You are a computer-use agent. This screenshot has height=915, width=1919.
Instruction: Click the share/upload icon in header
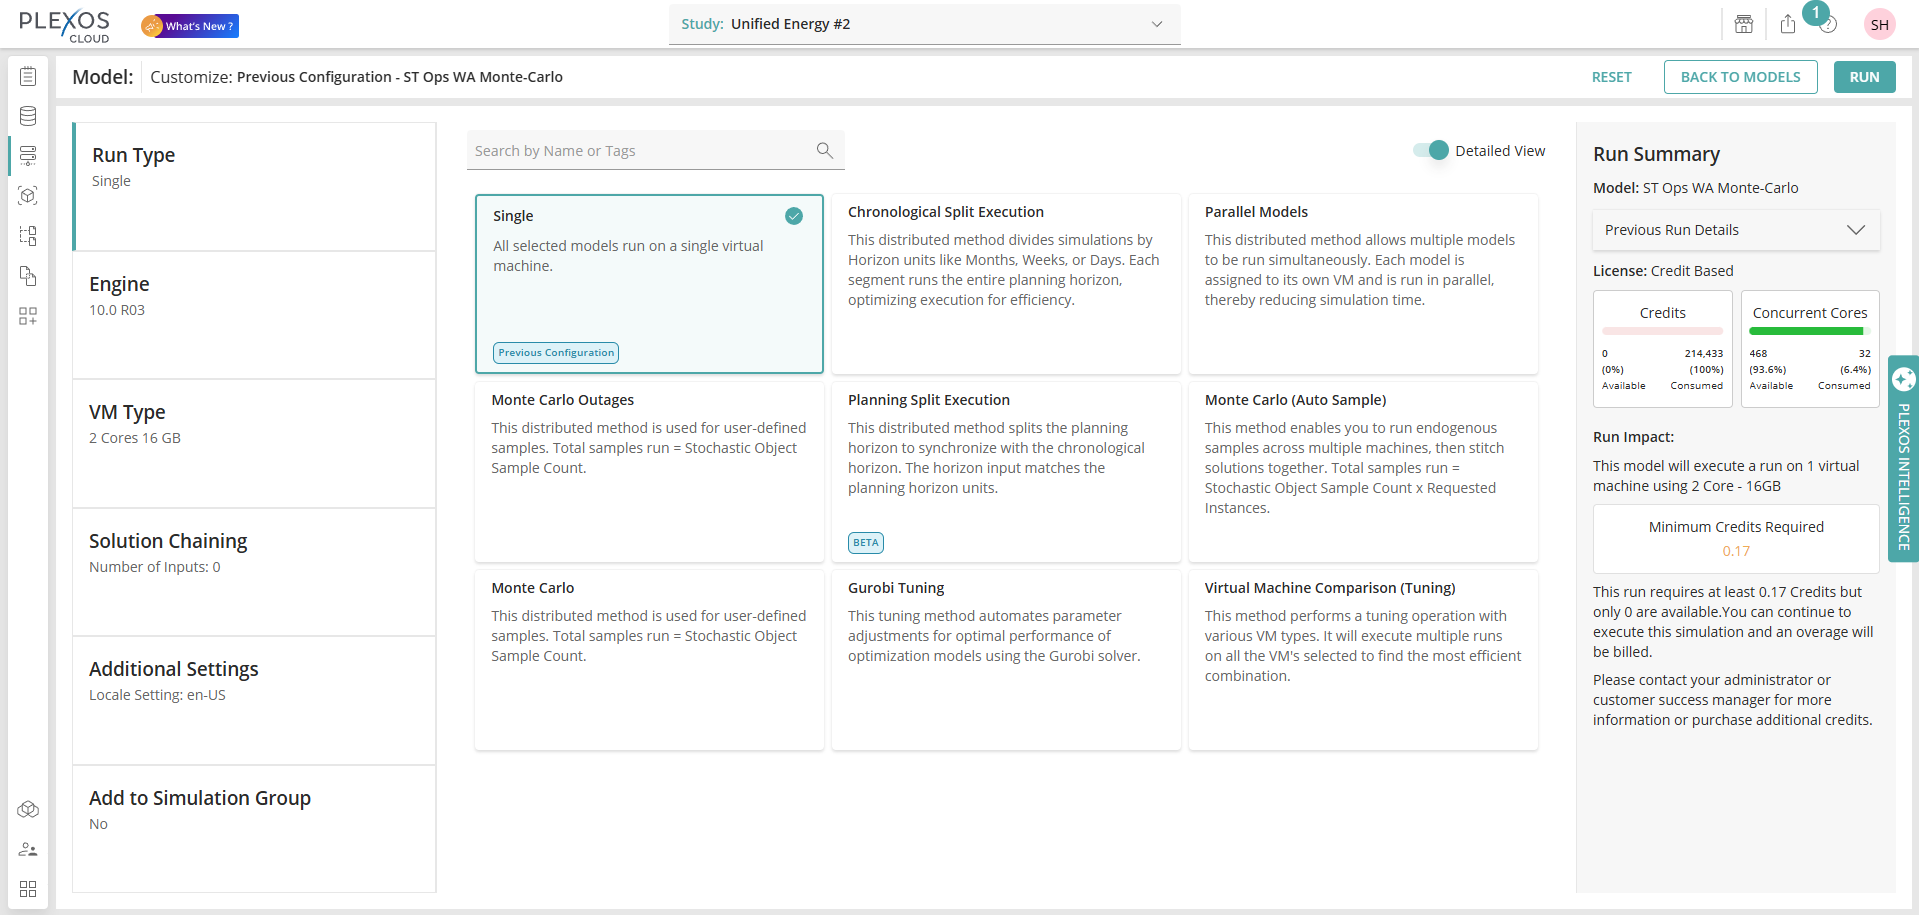(1788, 24)
